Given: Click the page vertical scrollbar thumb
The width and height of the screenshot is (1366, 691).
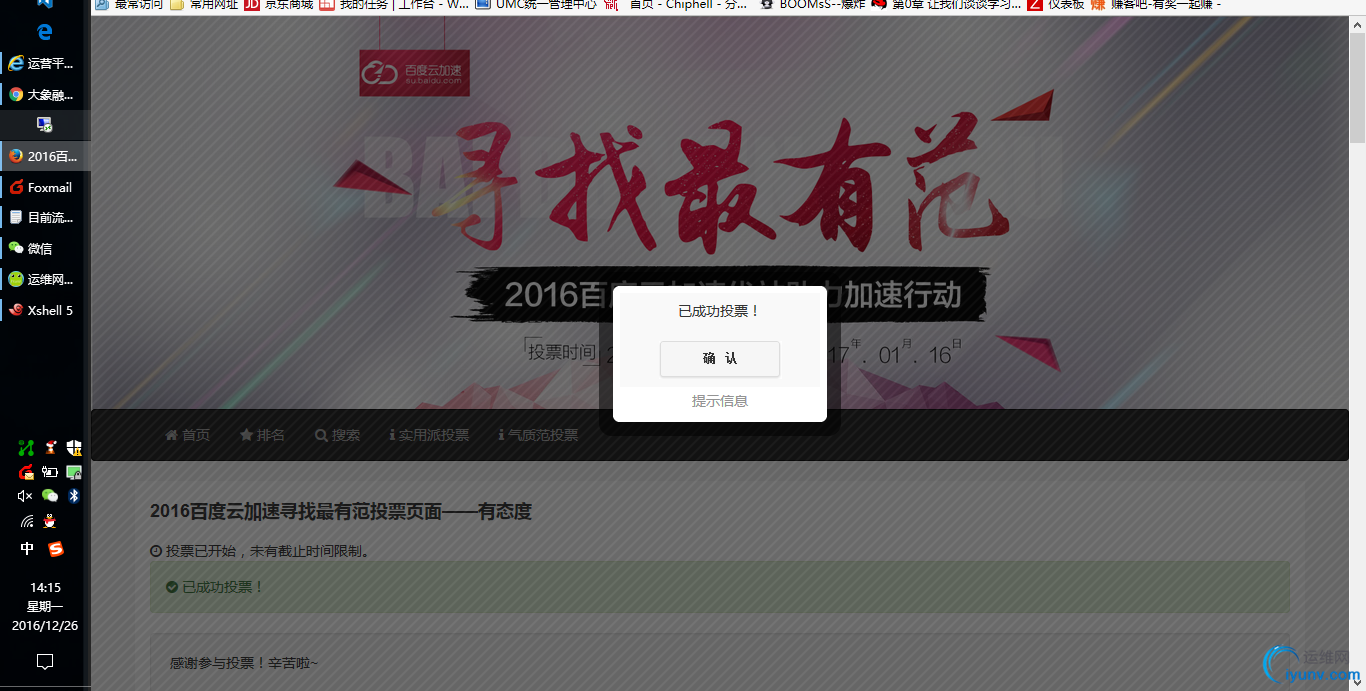Looking at the screenshot, I should [1357, 90].
